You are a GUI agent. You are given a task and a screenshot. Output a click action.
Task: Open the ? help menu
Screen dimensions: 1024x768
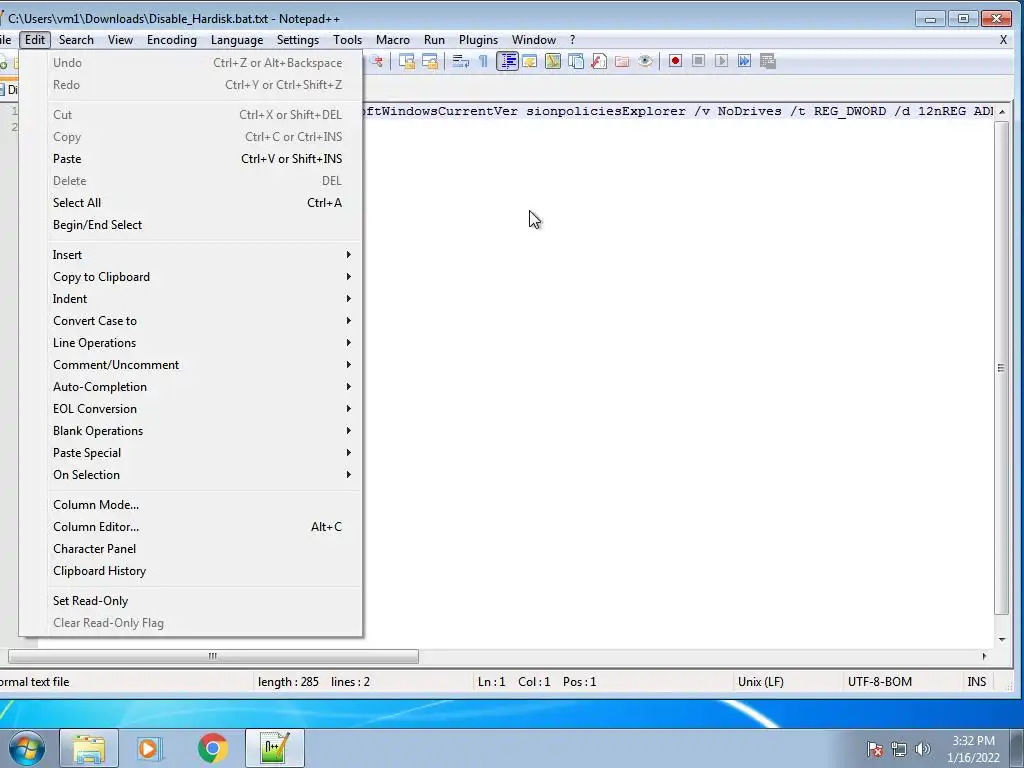tap(573, 40)
